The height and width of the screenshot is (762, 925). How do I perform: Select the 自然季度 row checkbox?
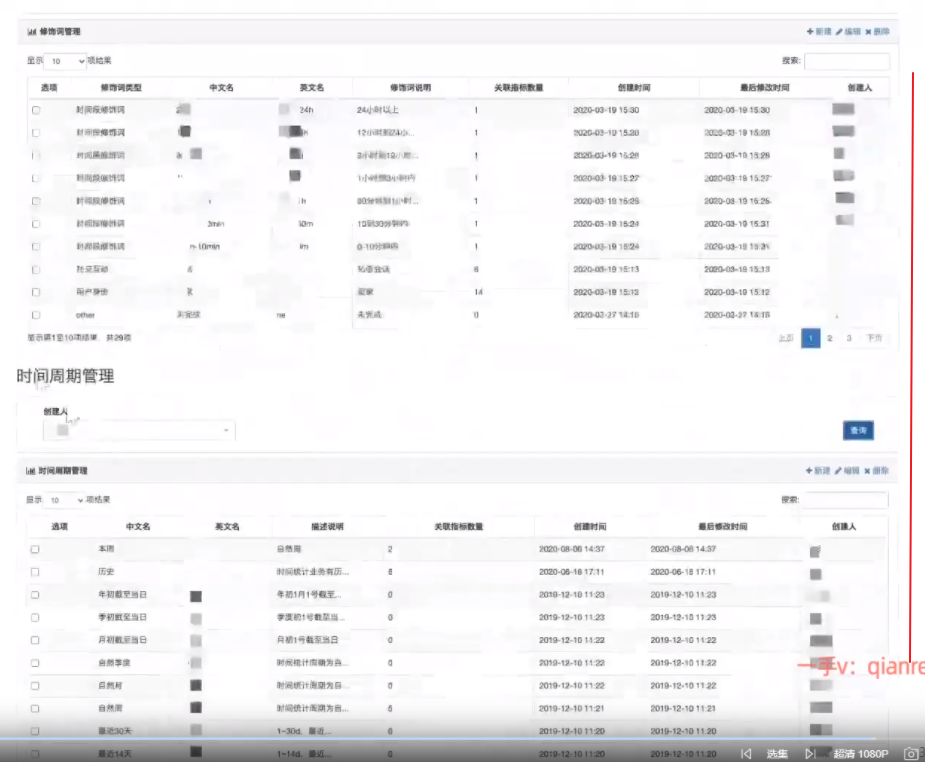[35, 663]
